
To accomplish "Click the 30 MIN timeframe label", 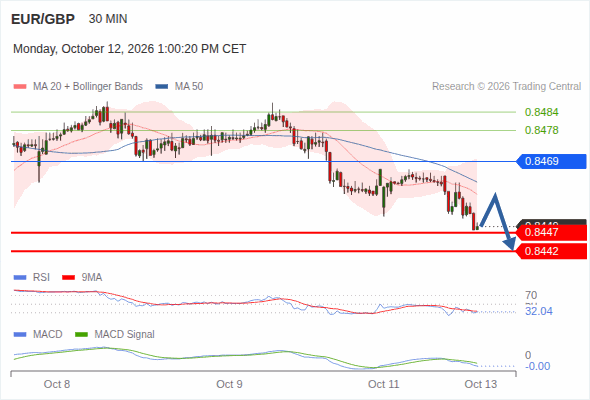I will coord(108,19).
